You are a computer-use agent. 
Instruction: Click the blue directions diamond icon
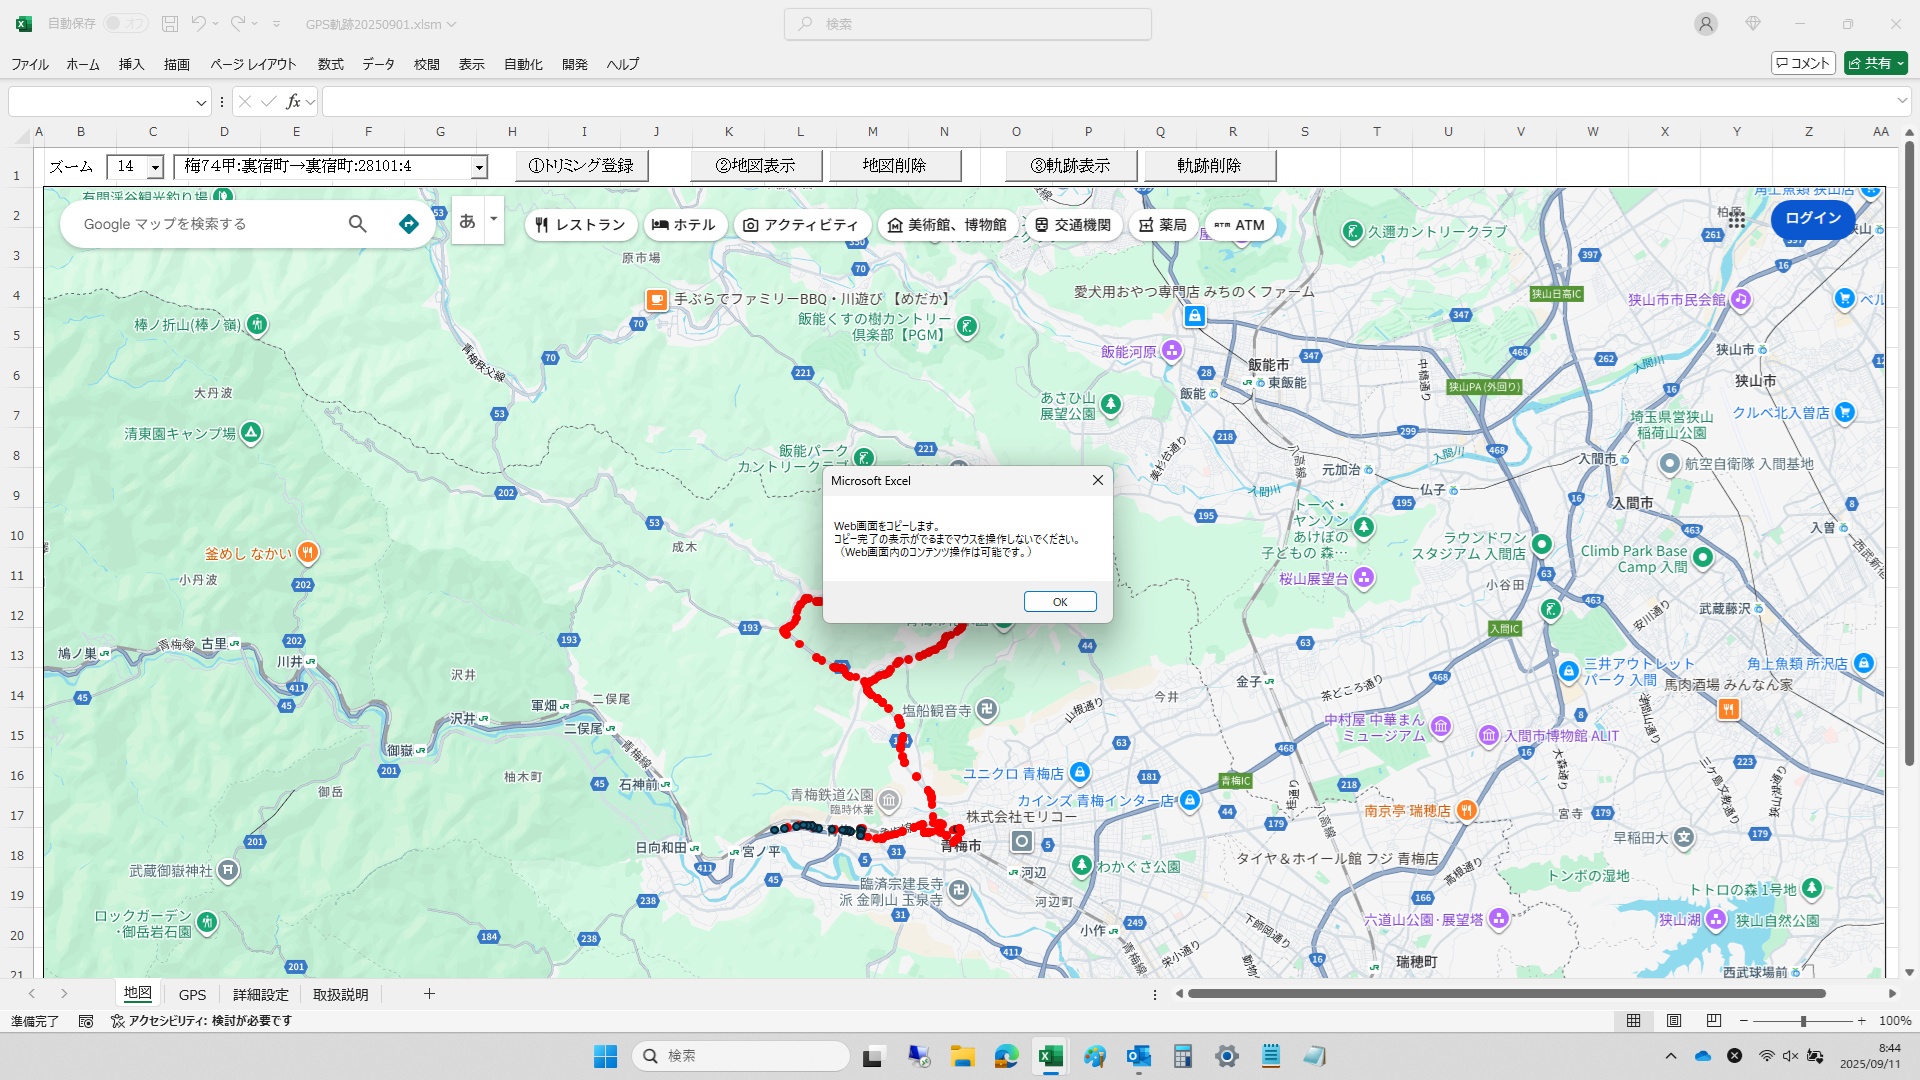pyautogui.click(x=408, y=224)
